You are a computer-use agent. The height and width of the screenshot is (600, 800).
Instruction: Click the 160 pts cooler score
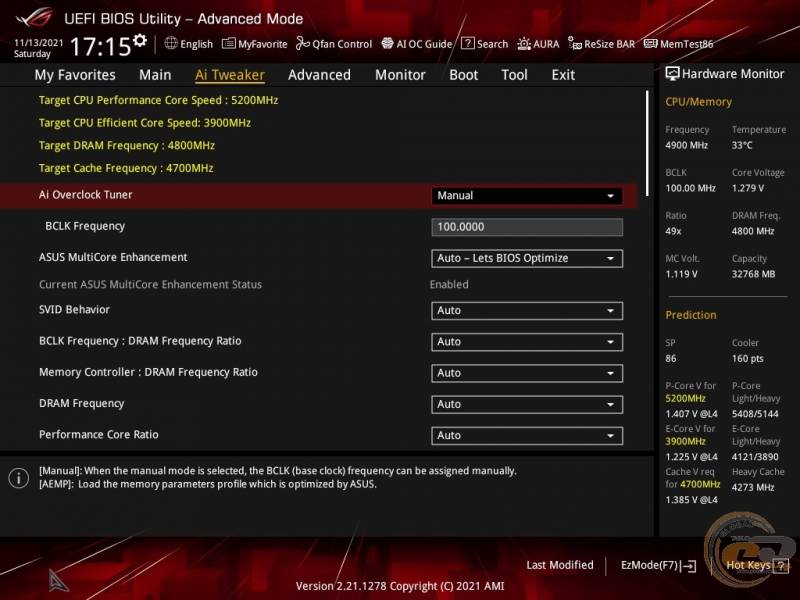pos(747,359)
